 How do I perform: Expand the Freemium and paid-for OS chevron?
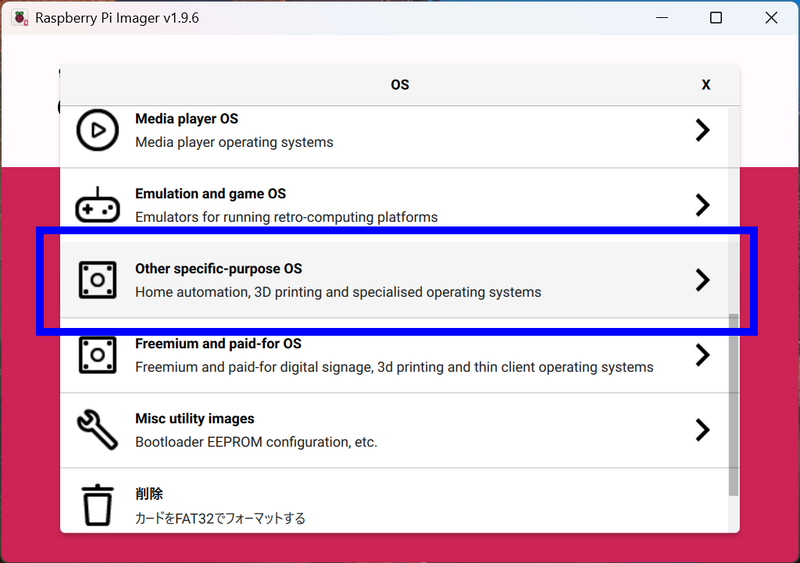(x=703, y=355)
